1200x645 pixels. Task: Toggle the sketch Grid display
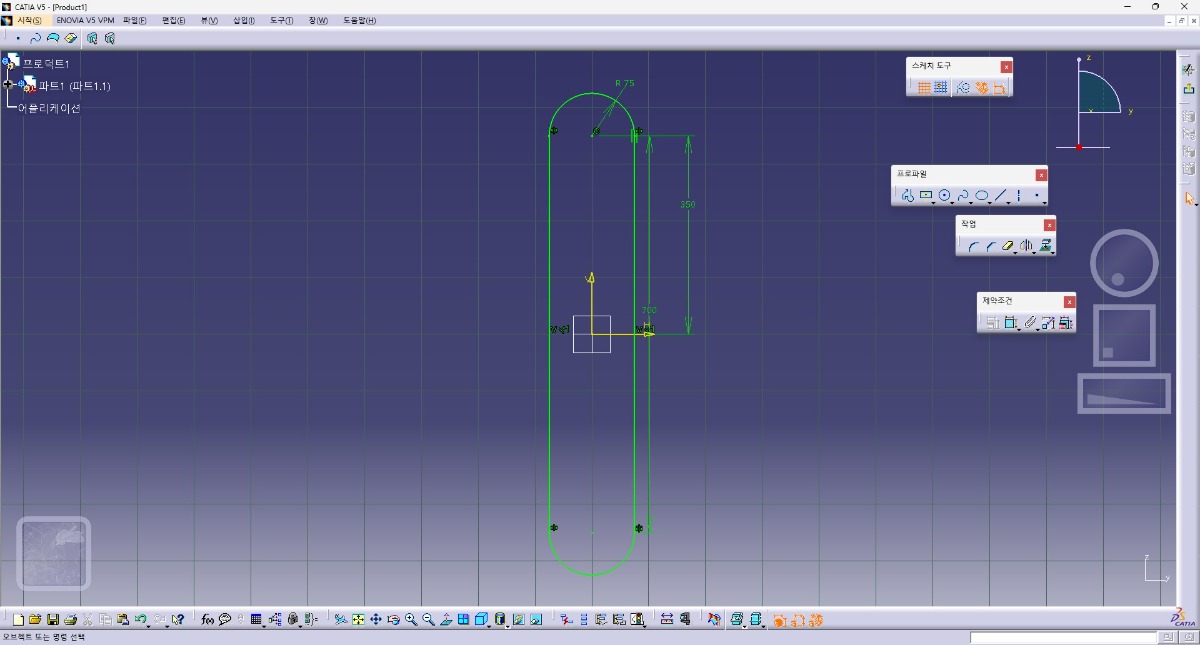[x=924, y=88]
